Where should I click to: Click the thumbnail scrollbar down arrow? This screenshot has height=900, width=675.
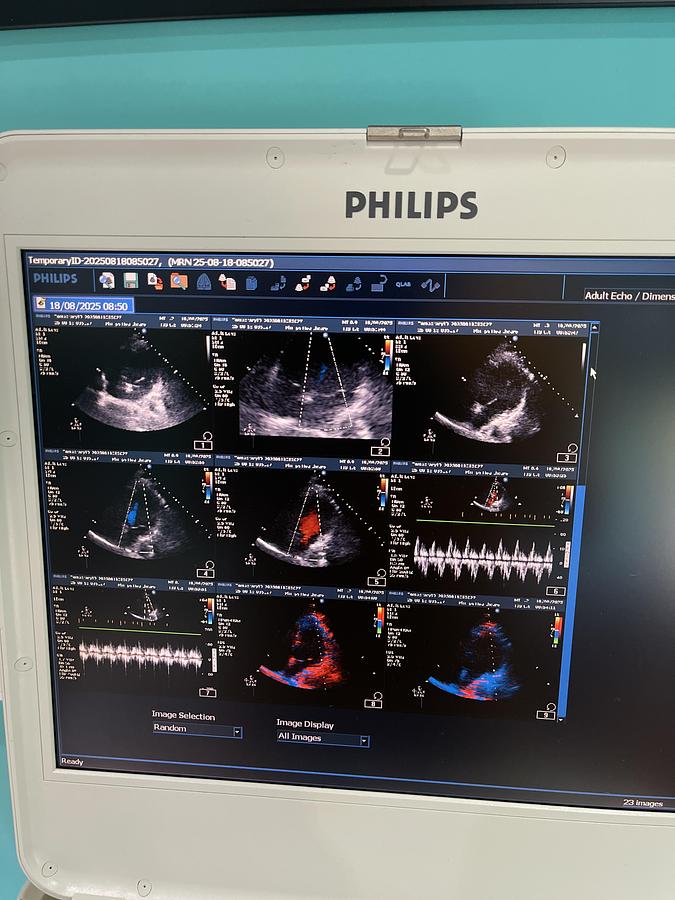(x=561, y=719)
